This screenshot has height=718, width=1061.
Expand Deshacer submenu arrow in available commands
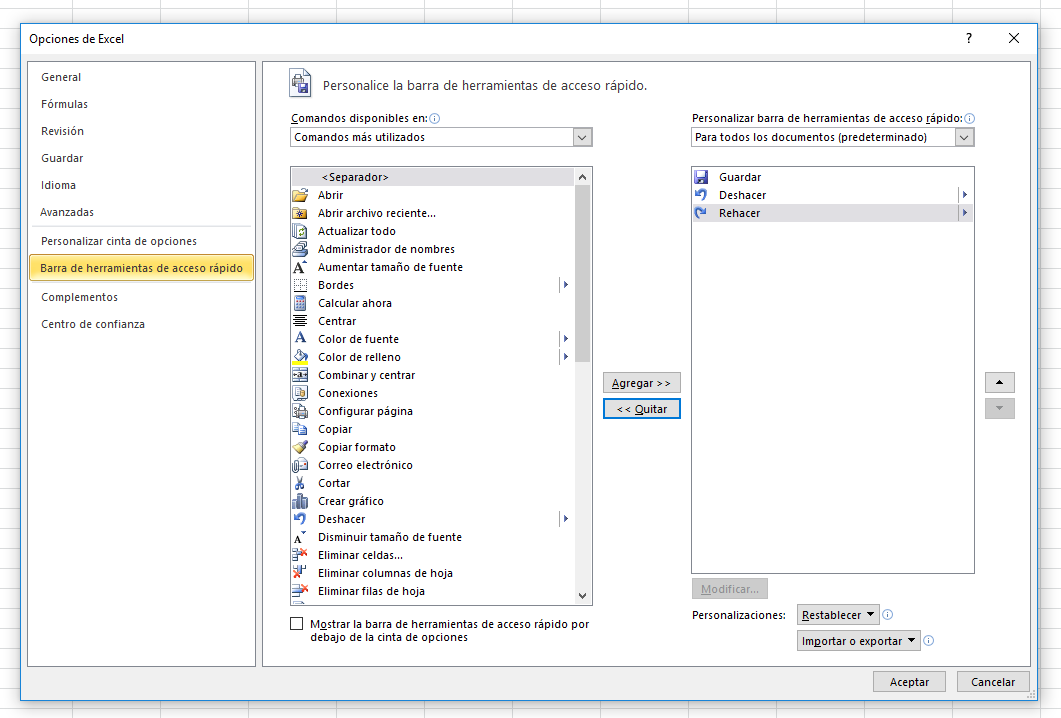565,519
